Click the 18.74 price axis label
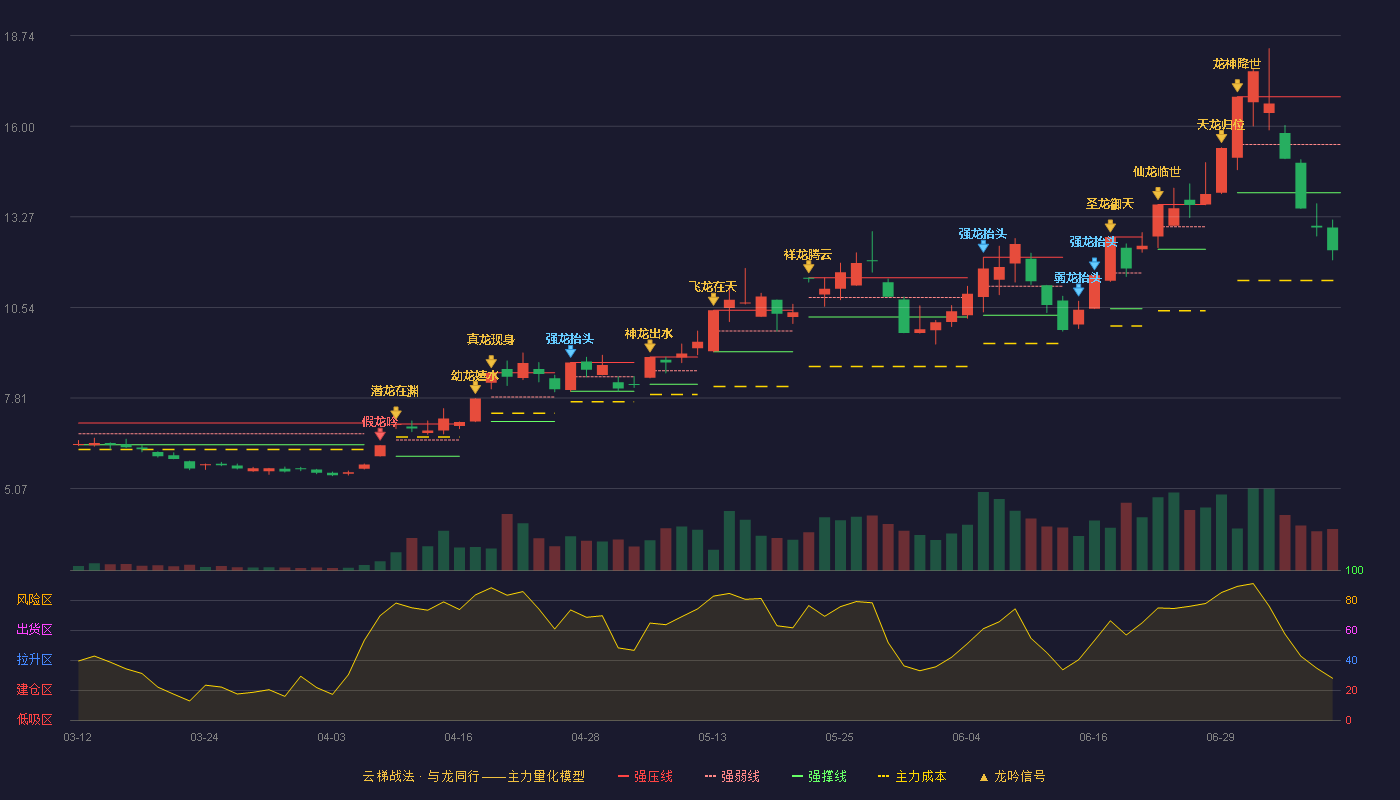The height and width of the screenshot is (800, 1400). pos(19,37)
